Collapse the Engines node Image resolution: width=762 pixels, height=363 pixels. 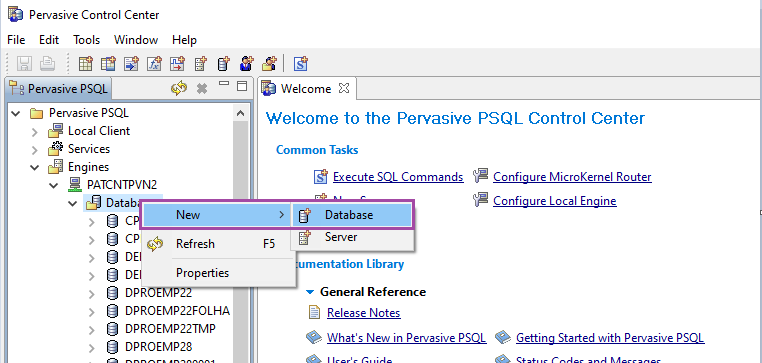point(35,167)
